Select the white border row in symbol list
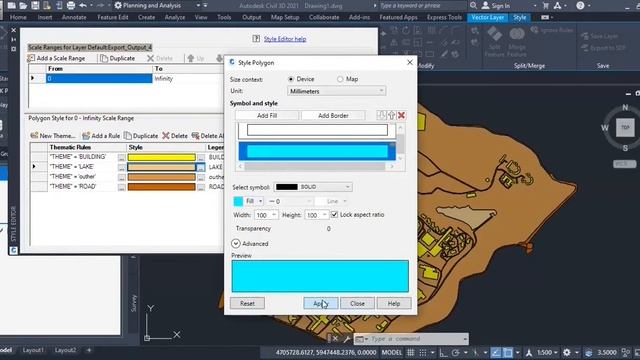Viewport: 640px width, 360px height. pyautogui.click(x=317, y=130)
